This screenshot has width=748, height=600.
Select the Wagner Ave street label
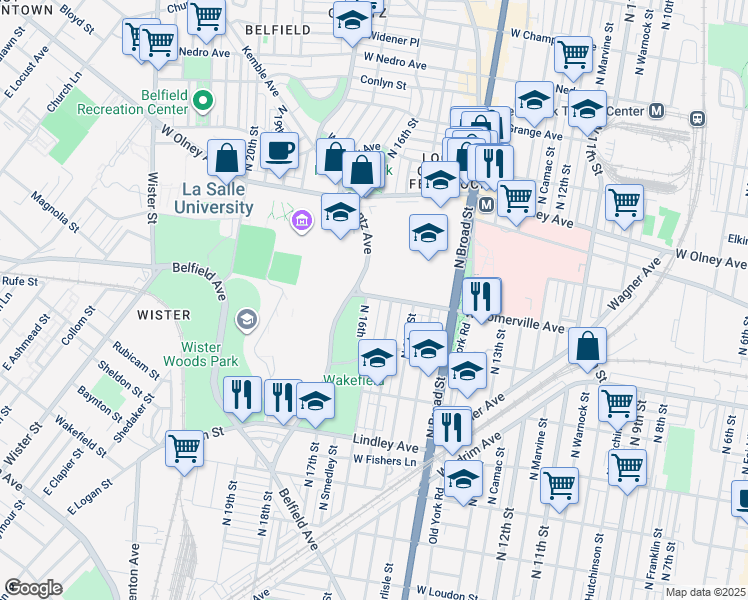coord(634,283)
